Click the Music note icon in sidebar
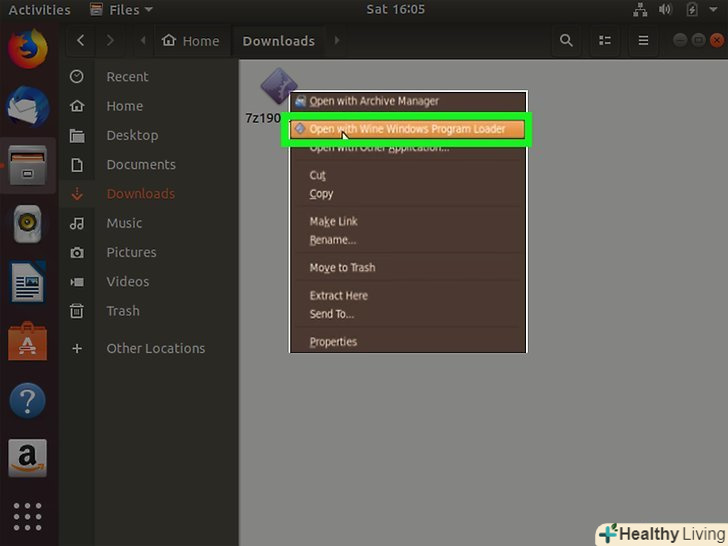 [77, 223]
